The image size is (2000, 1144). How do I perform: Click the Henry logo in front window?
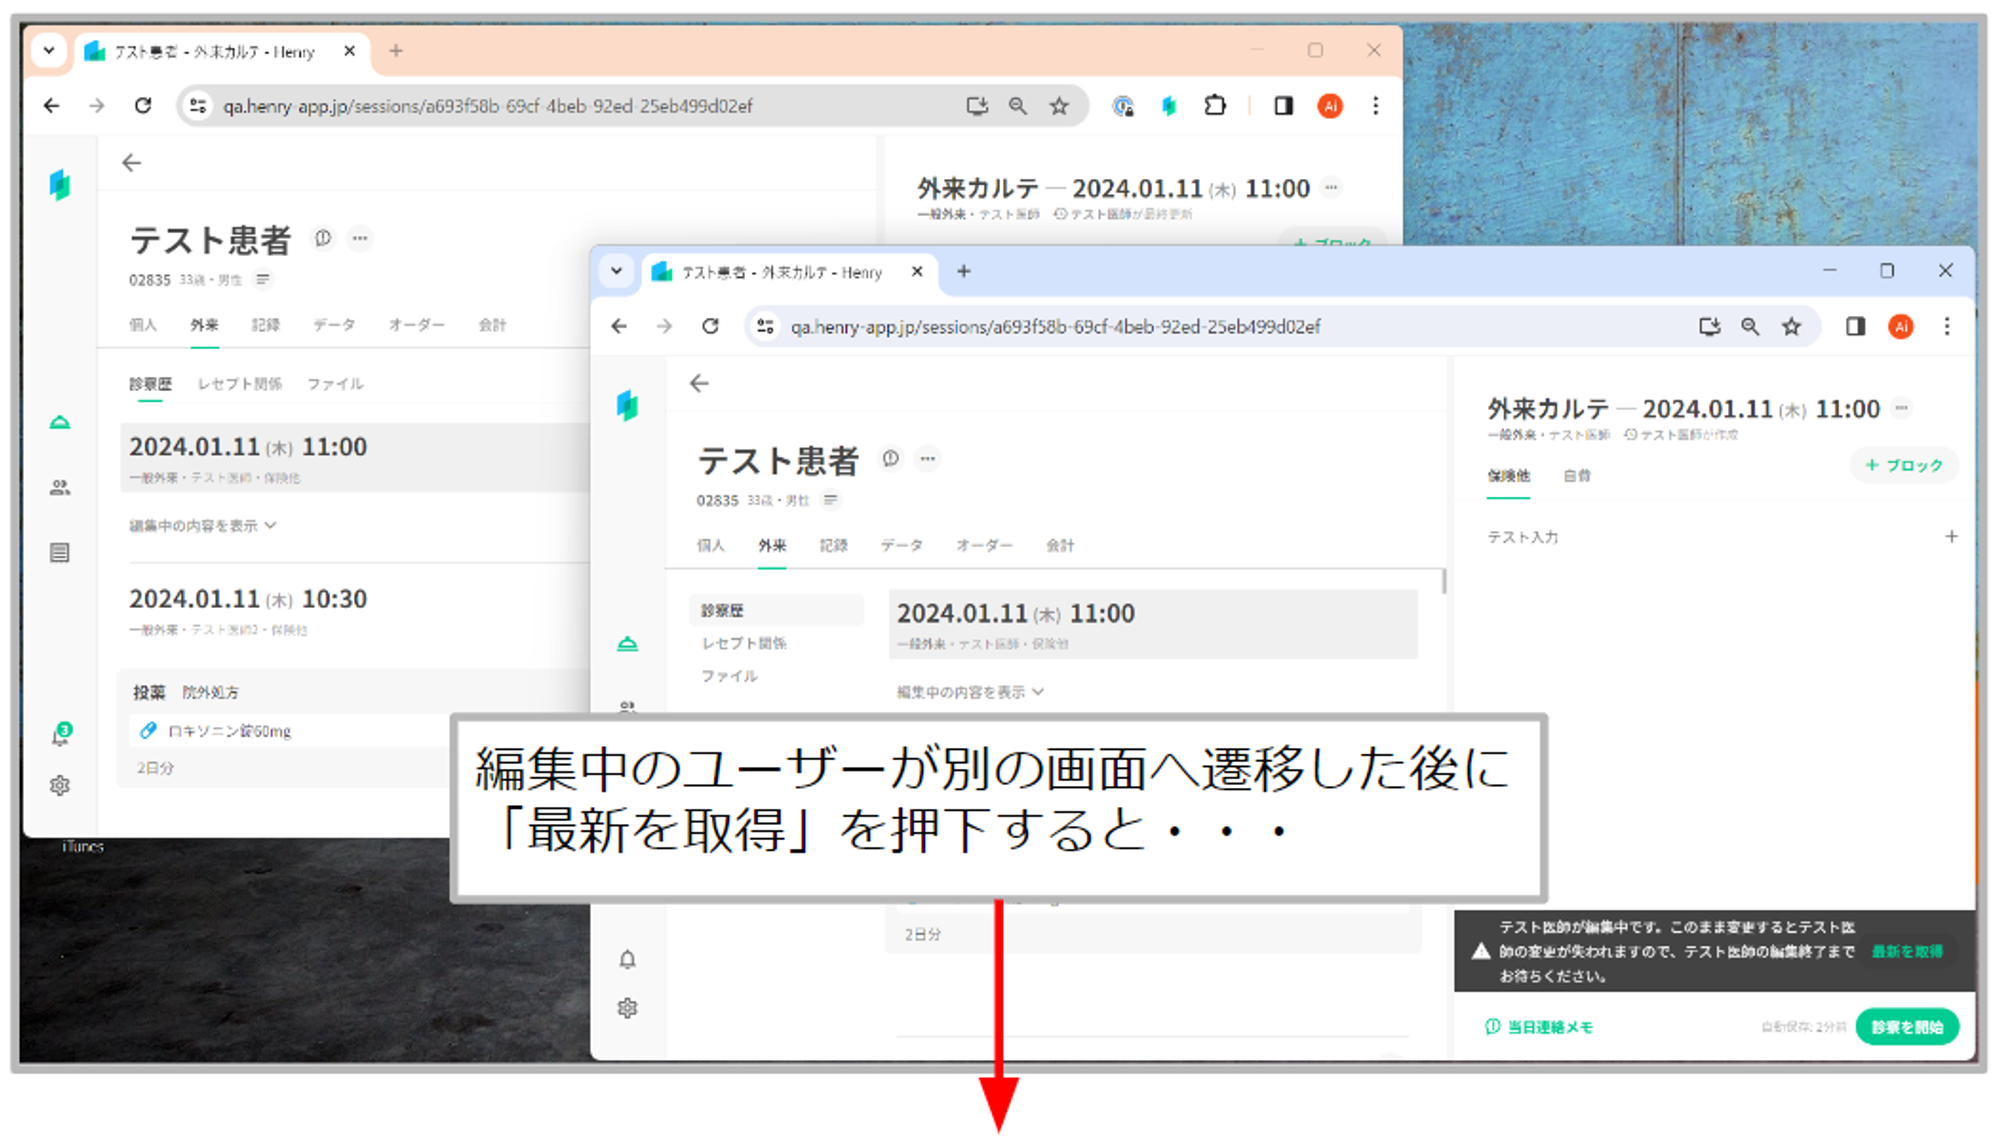tap(627, 405)
